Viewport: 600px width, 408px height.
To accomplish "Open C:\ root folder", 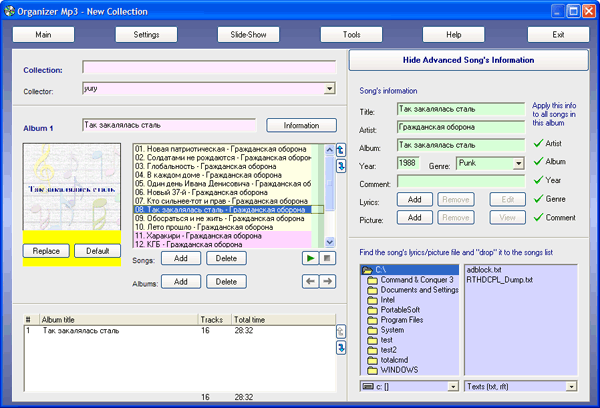I will tap(409, 270).
